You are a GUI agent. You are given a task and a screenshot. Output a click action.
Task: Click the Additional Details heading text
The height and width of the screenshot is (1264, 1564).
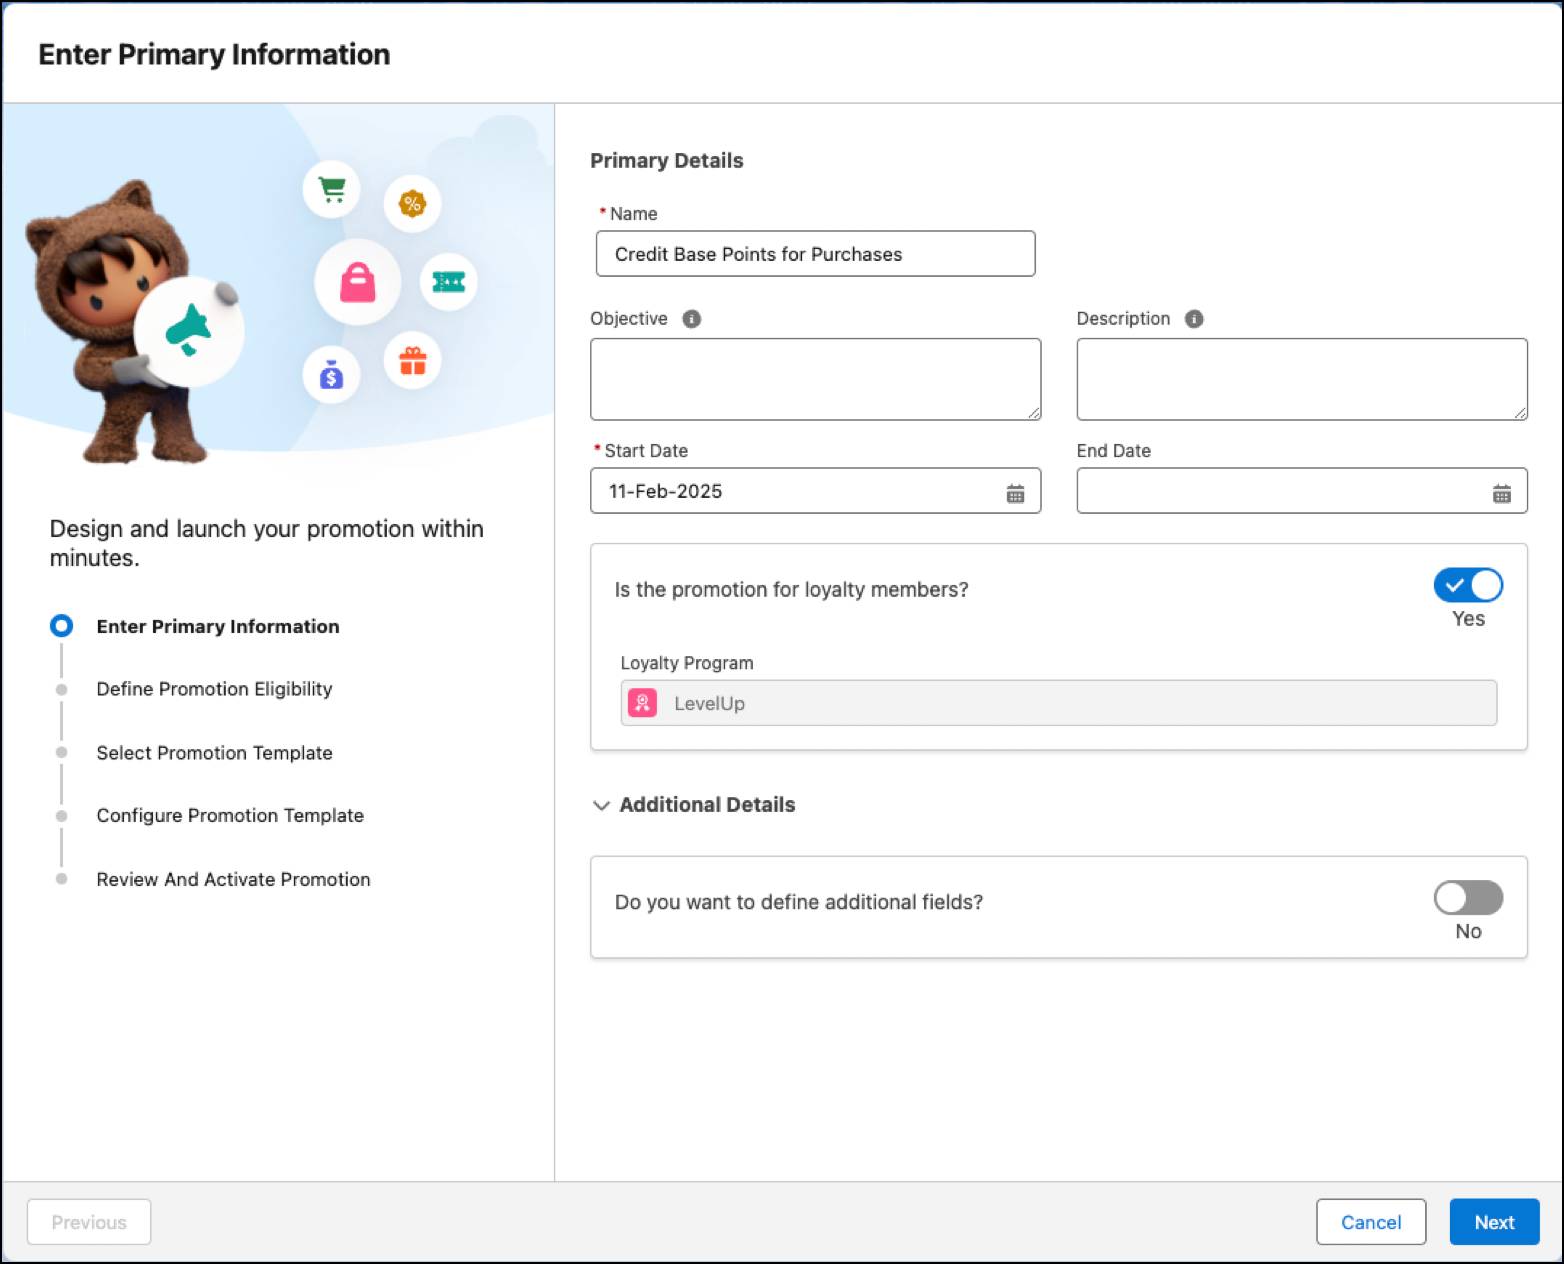pos(707,805)
